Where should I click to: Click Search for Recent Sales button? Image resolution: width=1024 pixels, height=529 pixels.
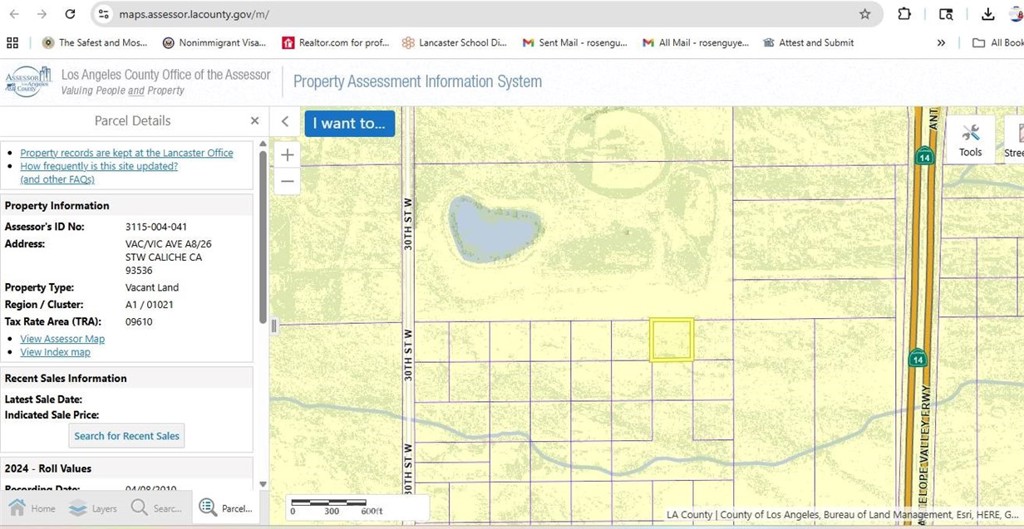(127, 436)
